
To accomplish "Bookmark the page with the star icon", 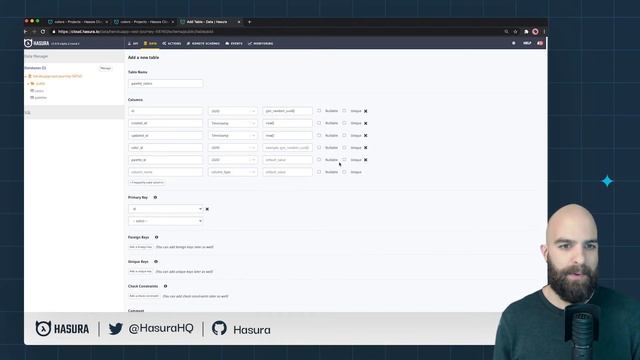I will point(516,31).
